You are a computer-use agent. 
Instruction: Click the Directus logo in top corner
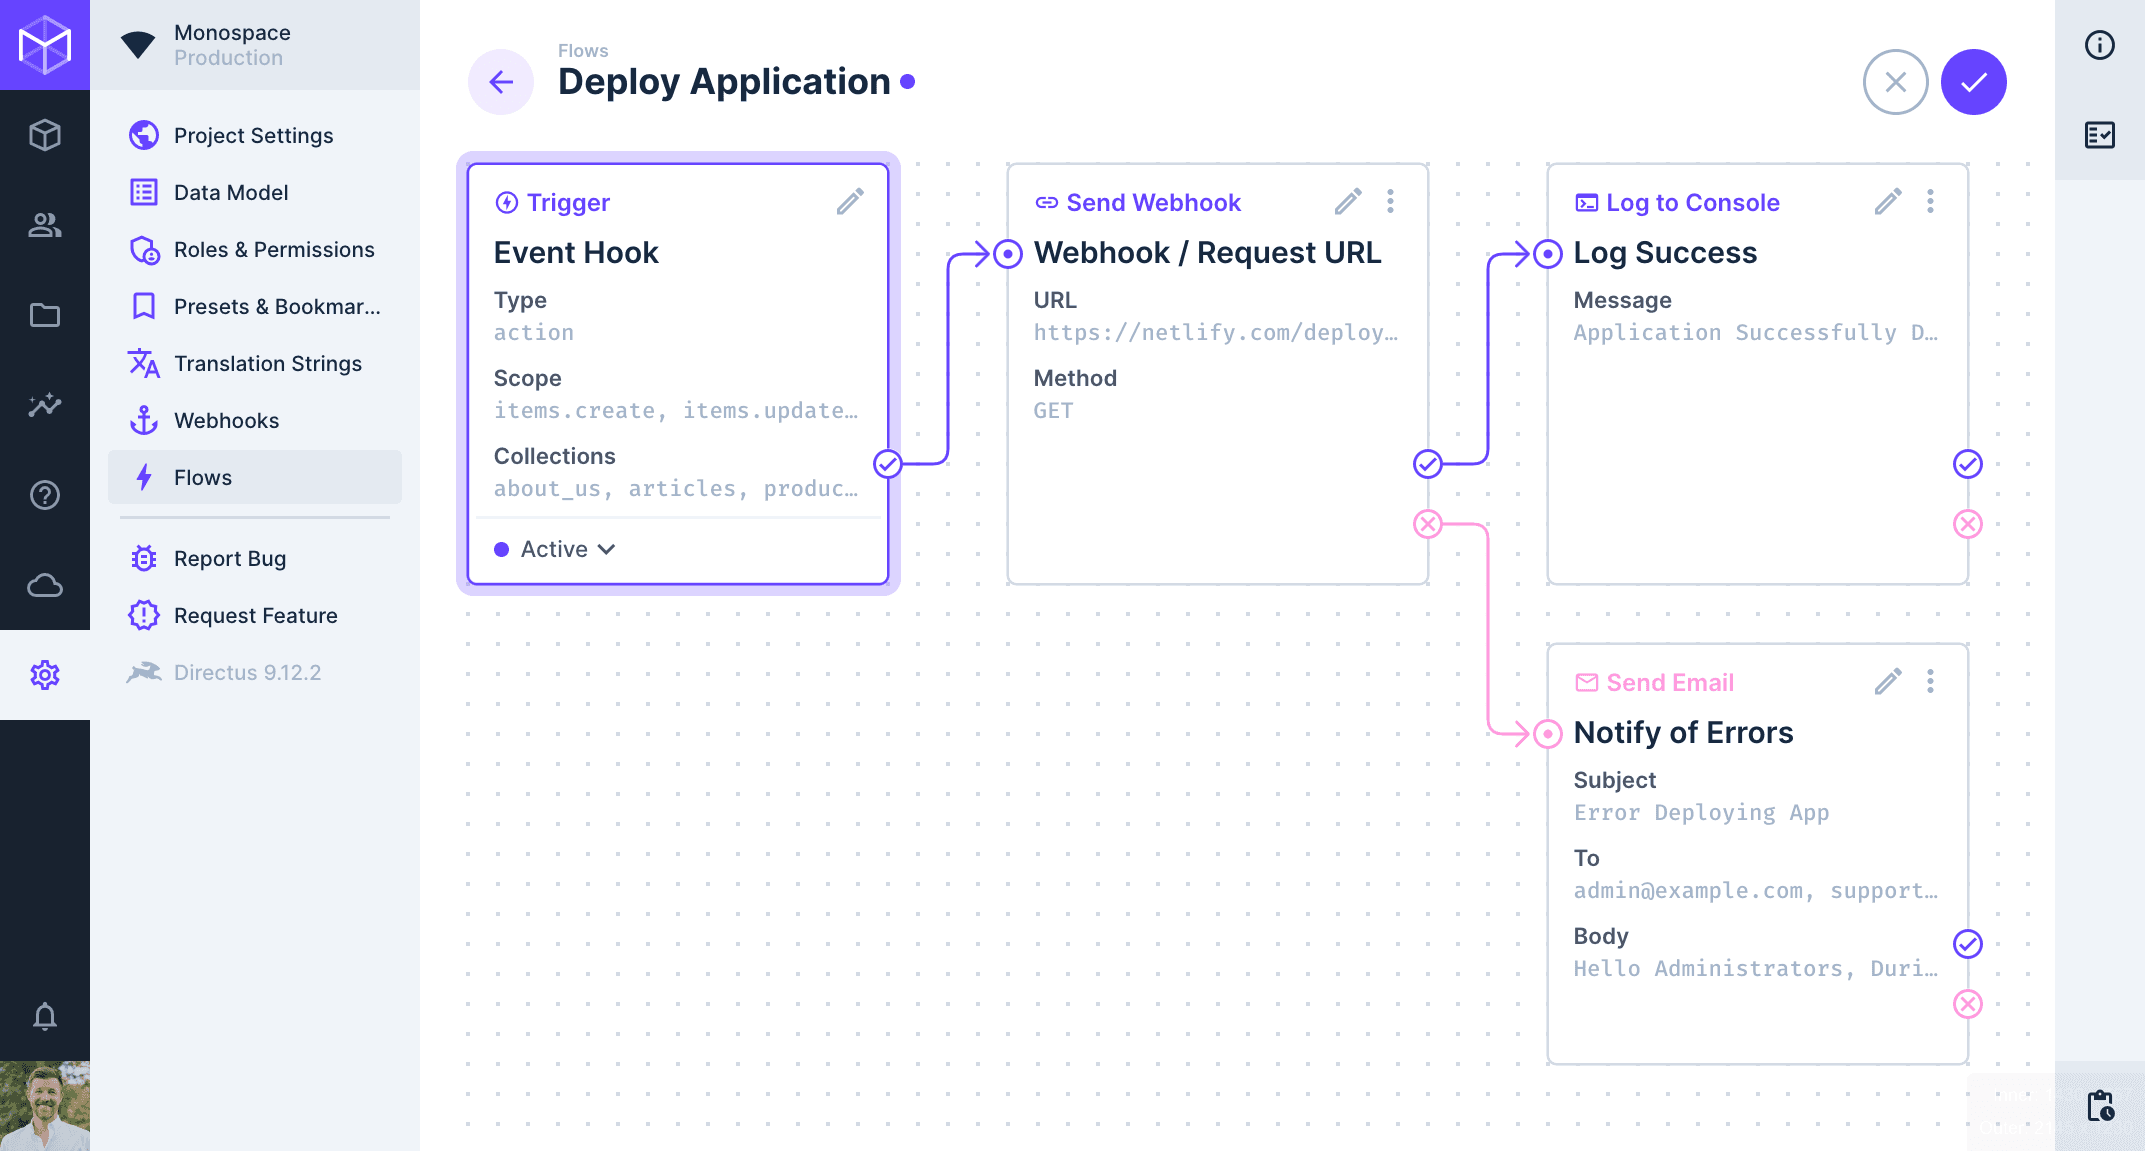45,45
